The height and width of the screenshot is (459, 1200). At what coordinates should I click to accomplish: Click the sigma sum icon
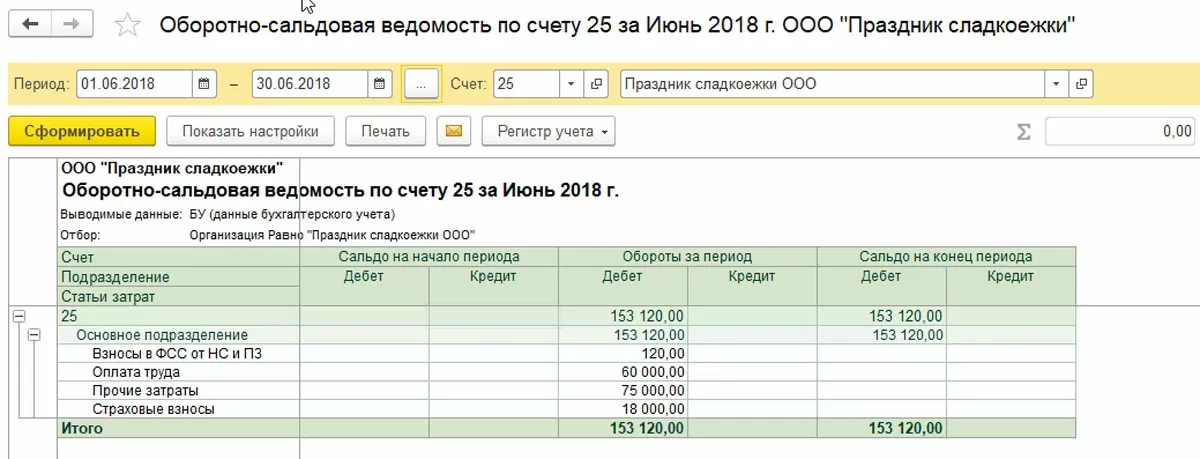[x=1023, y=132]
